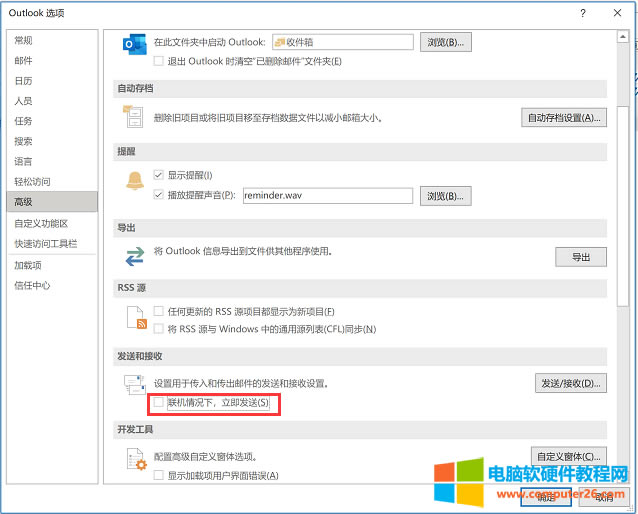This screenshot has height=514, width=638.
Task: Click the reminder.wav sound file field
Action: click(328, 196)
